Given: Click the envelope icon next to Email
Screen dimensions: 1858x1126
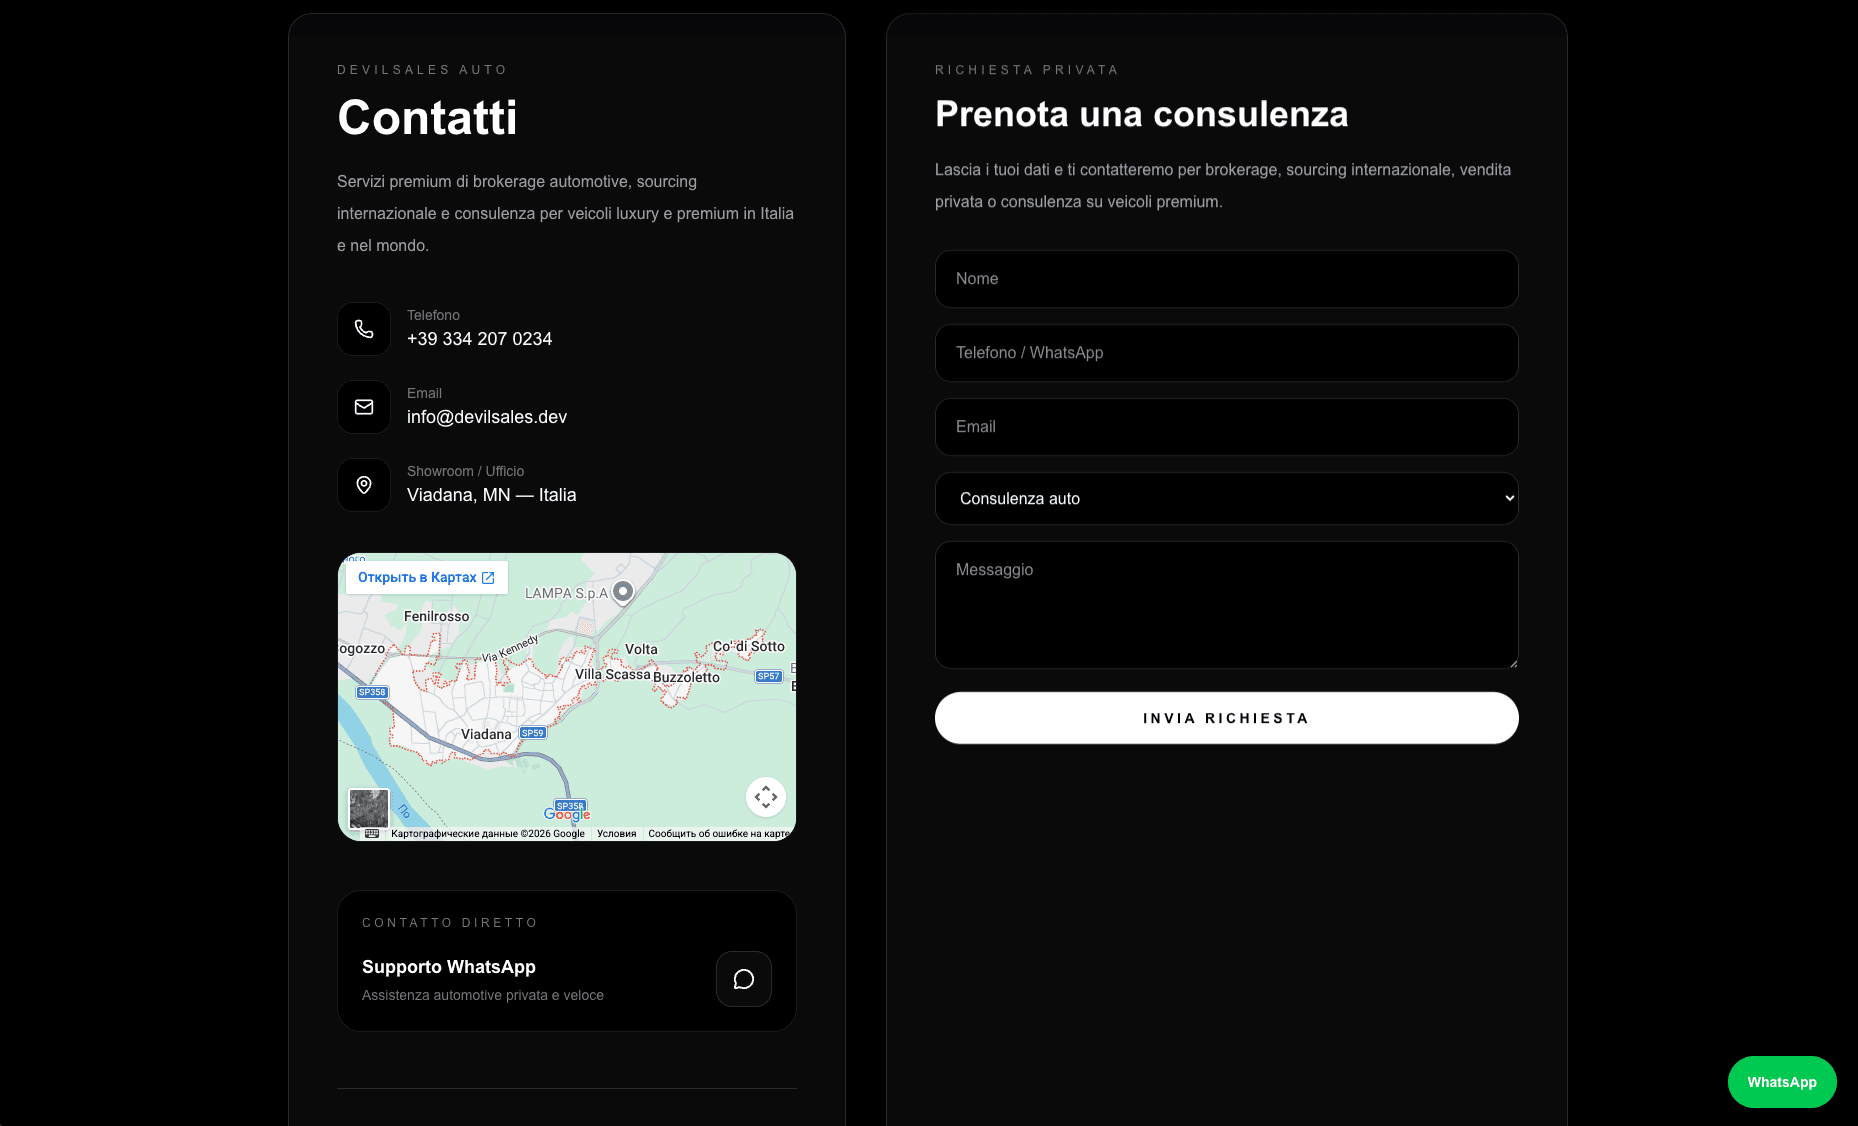Looking at the screenshot, I should click(364, 407).
